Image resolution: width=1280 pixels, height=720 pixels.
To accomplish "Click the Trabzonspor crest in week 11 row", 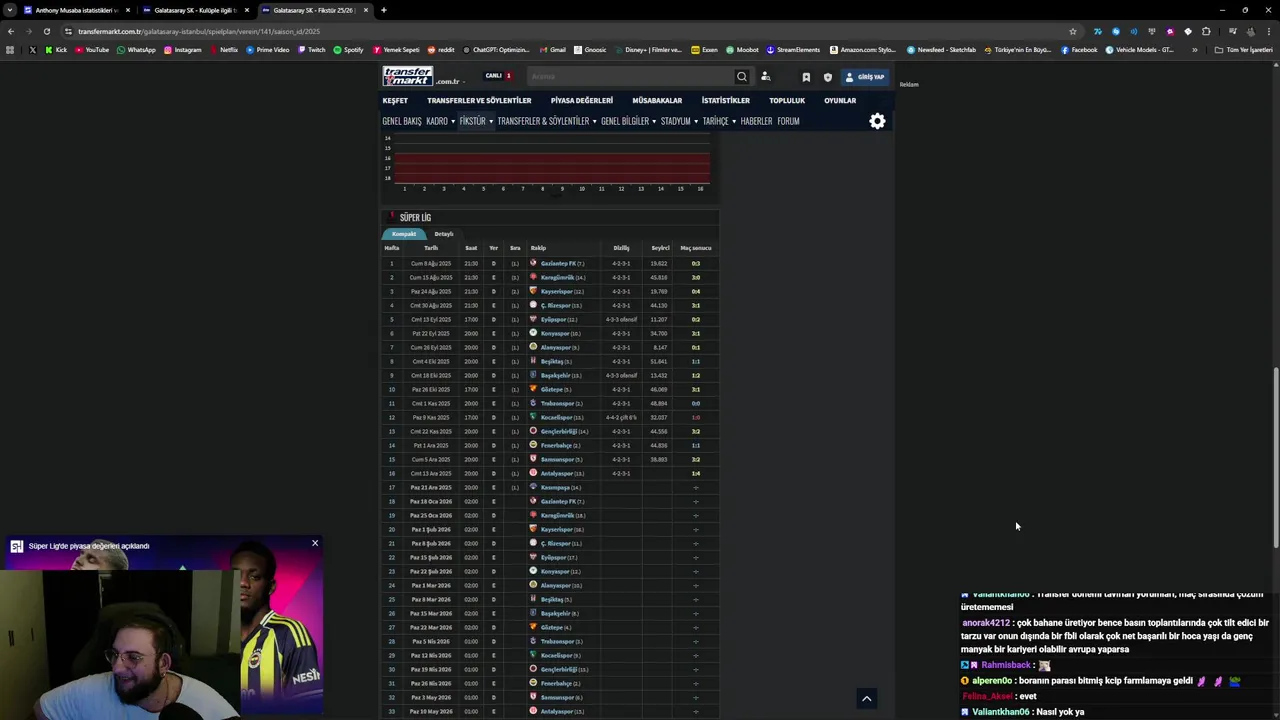I will click(x=533, y=403).
